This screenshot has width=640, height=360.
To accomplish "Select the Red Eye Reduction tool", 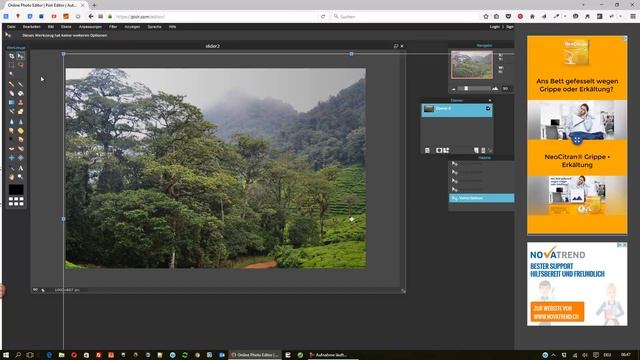I will click(11, 149).
